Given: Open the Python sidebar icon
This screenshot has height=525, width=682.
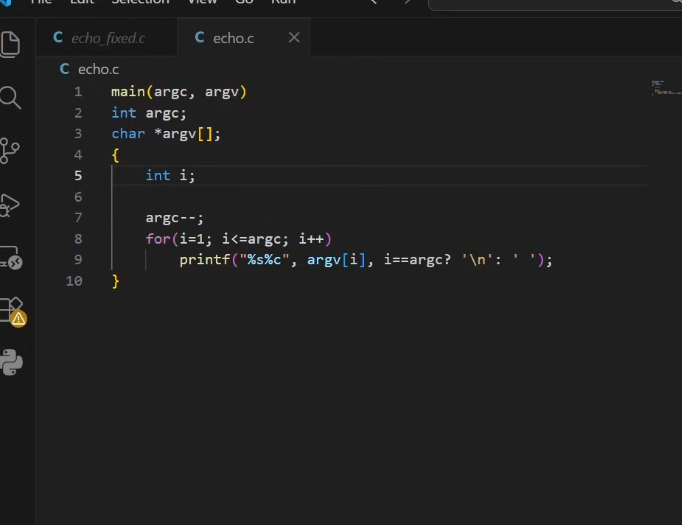Looking at the screenshot, I should tap(11, 362).
